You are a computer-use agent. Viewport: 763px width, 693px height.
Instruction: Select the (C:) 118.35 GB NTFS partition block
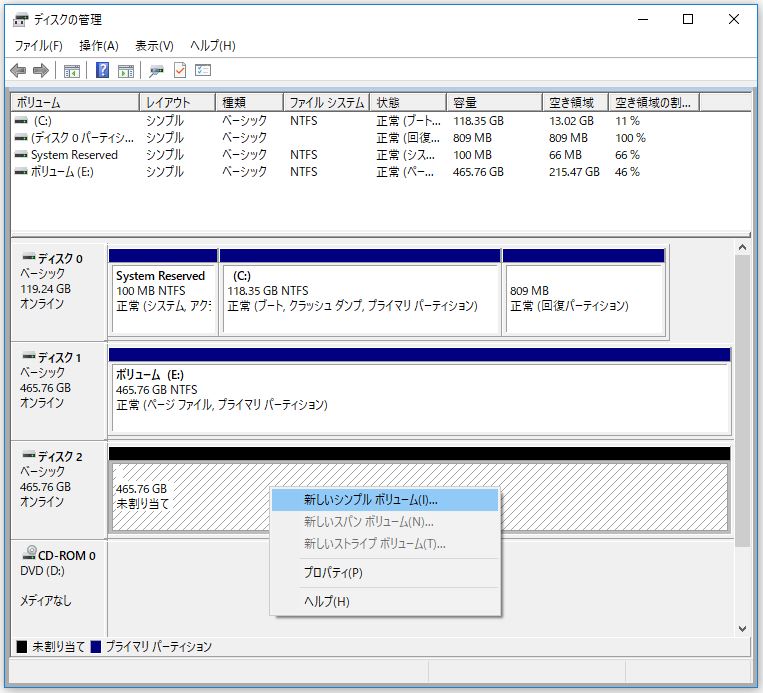click(361, 292)
